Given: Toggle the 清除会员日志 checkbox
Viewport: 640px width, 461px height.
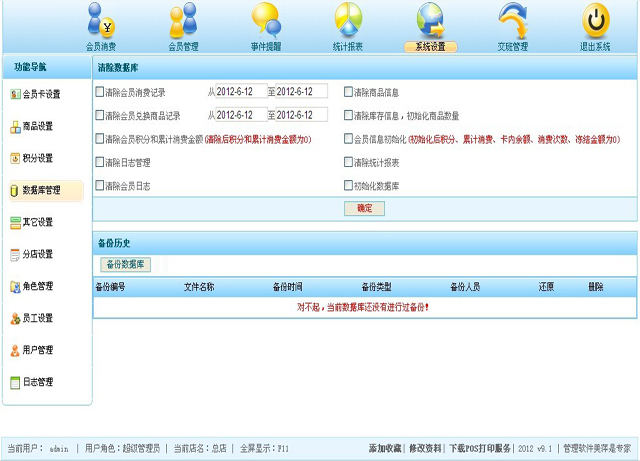Looking at the screenshot, I should 99,186.
